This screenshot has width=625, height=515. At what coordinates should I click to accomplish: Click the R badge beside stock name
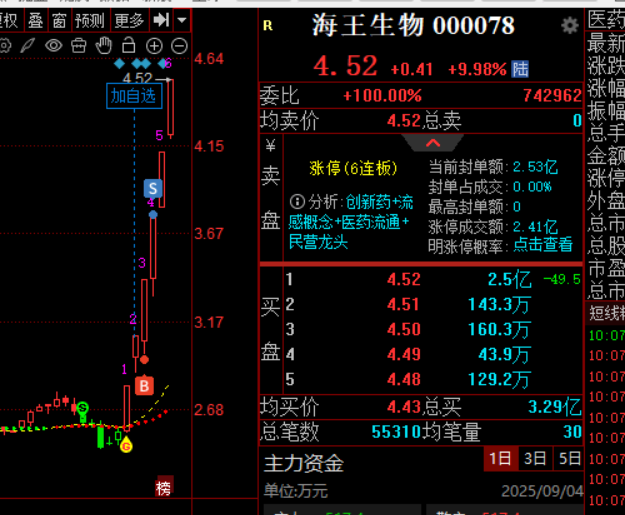(x=268, y=26)
